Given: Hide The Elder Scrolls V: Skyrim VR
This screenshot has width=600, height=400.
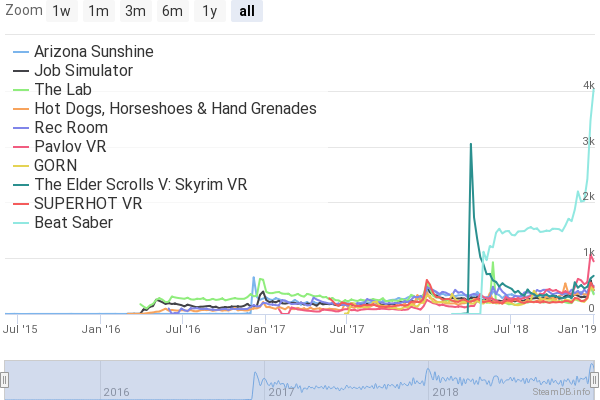Looking at the screenshot, I should (x=140, y=184).
